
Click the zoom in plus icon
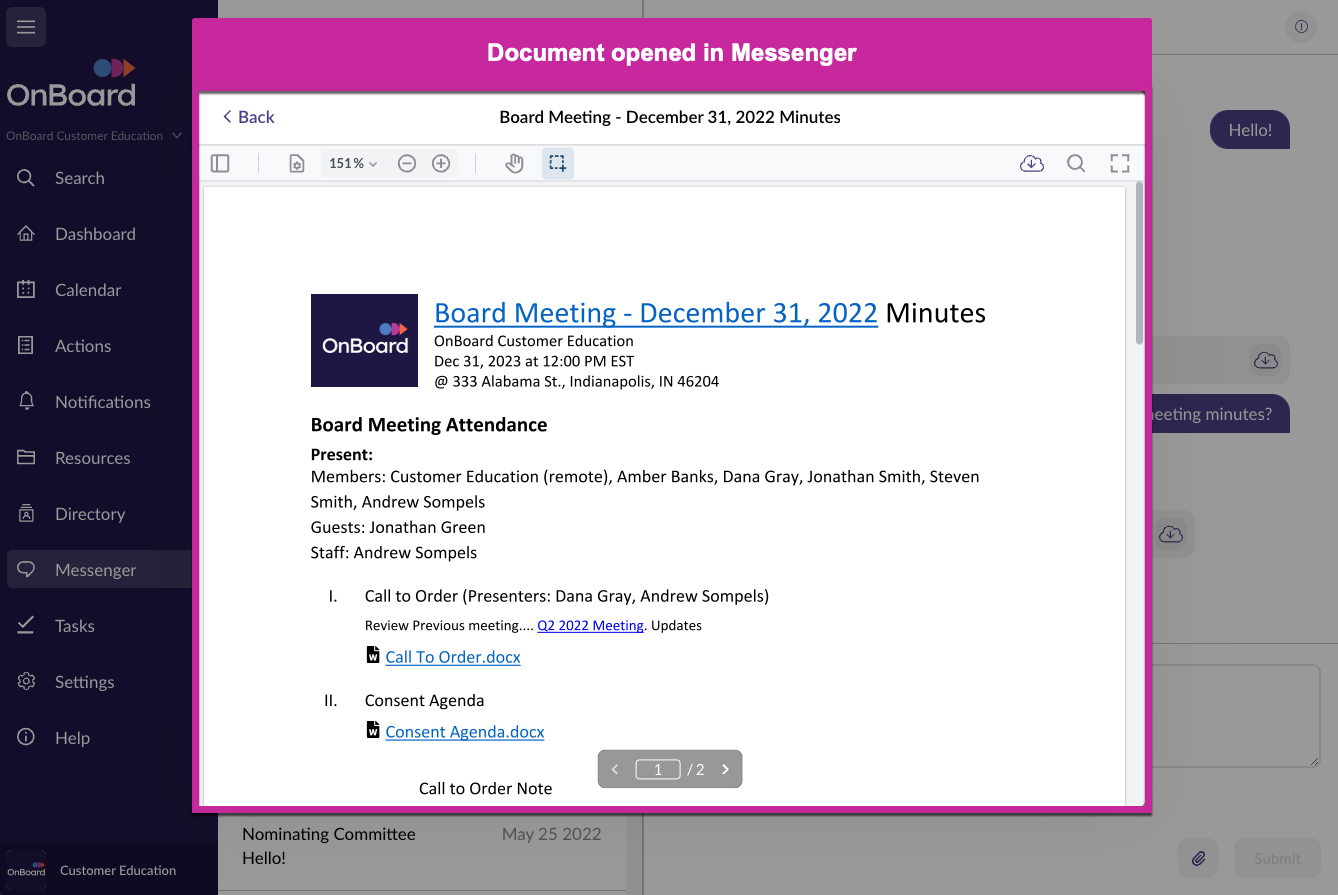pos(441,164)
